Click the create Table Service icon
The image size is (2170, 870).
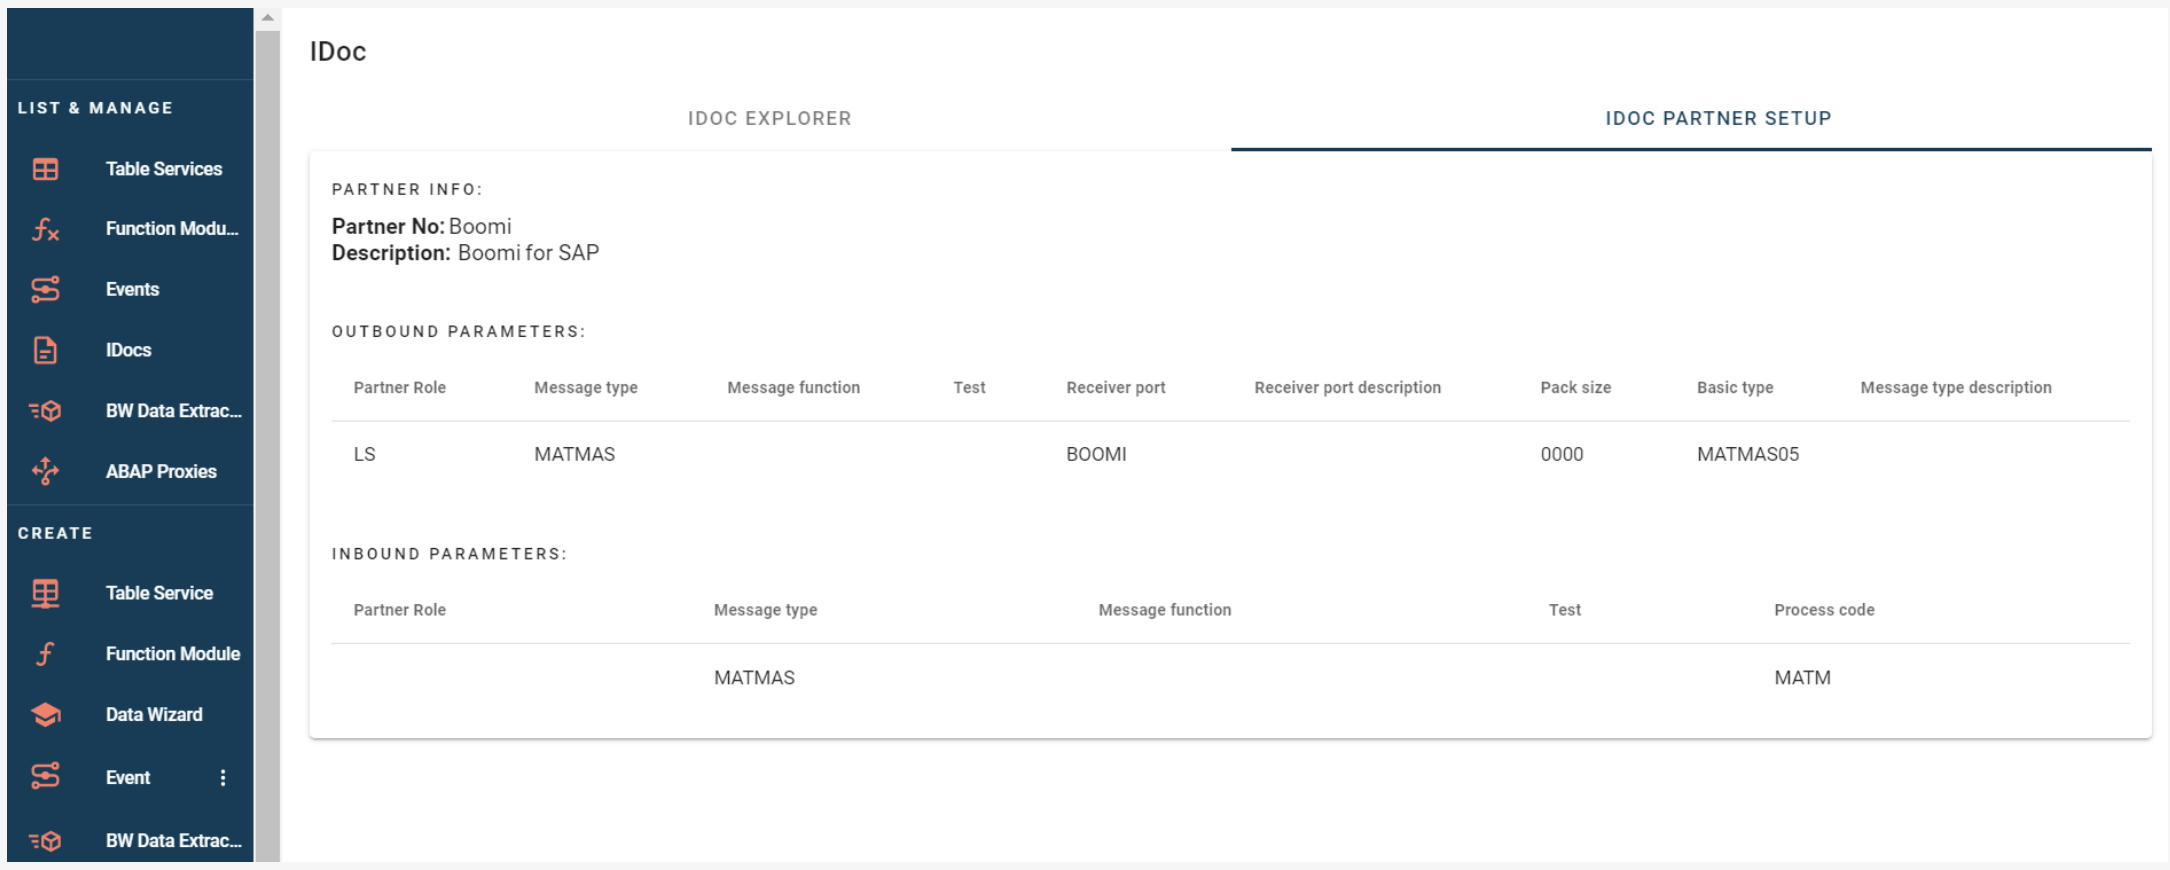tap(45, 593)
